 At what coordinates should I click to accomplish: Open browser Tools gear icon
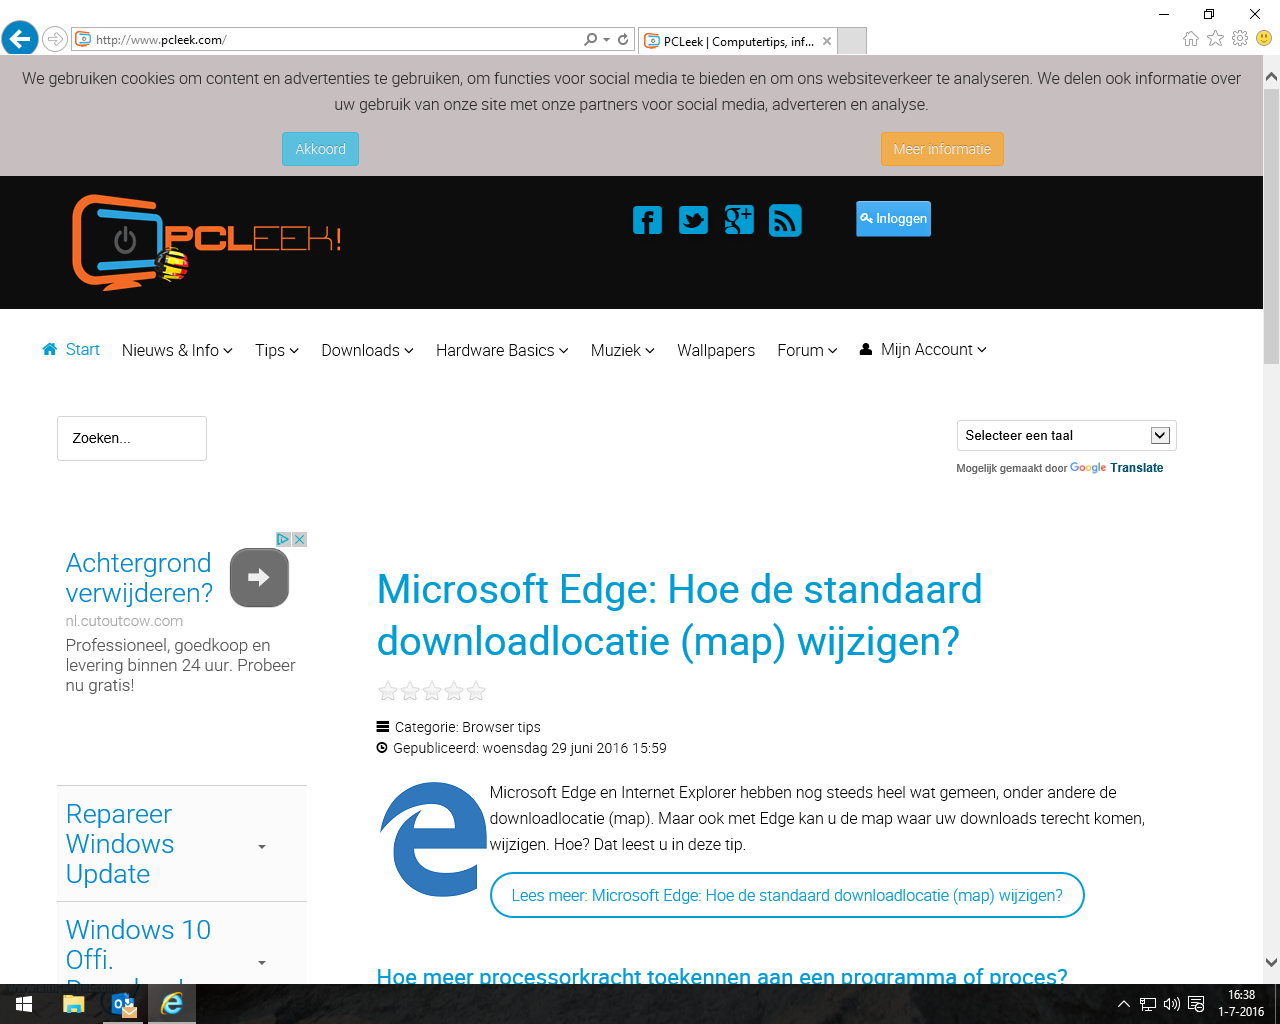pyautogui.click(x=1240, y=39)
